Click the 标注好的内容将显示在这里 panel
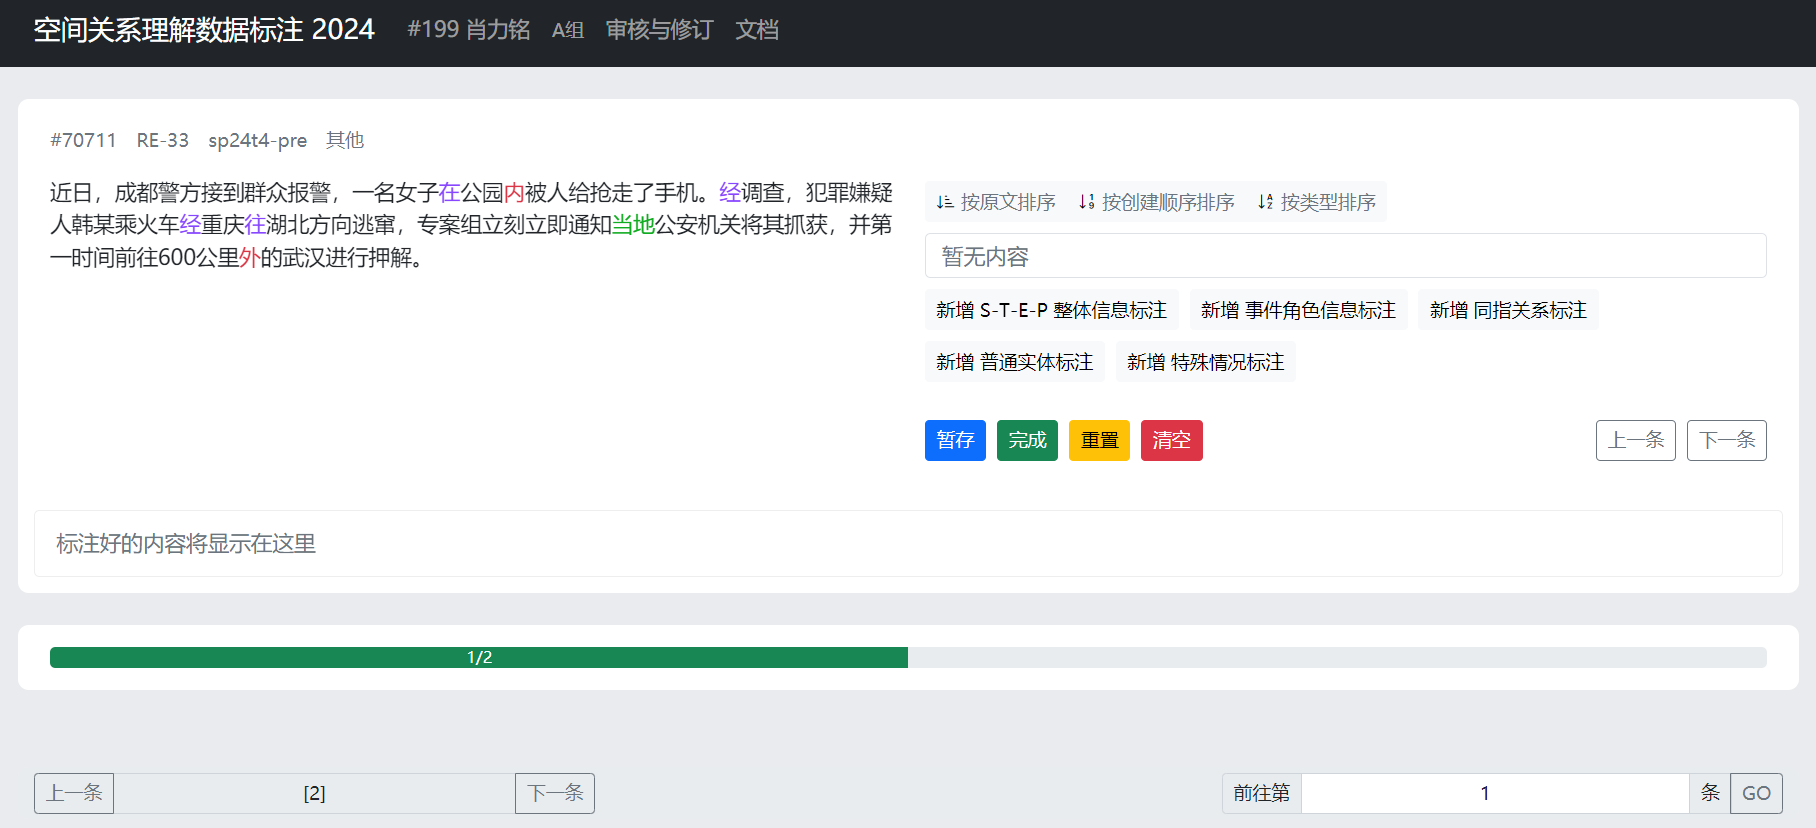Viewport: 1816px width, 828px height. (x=908, y=543)
